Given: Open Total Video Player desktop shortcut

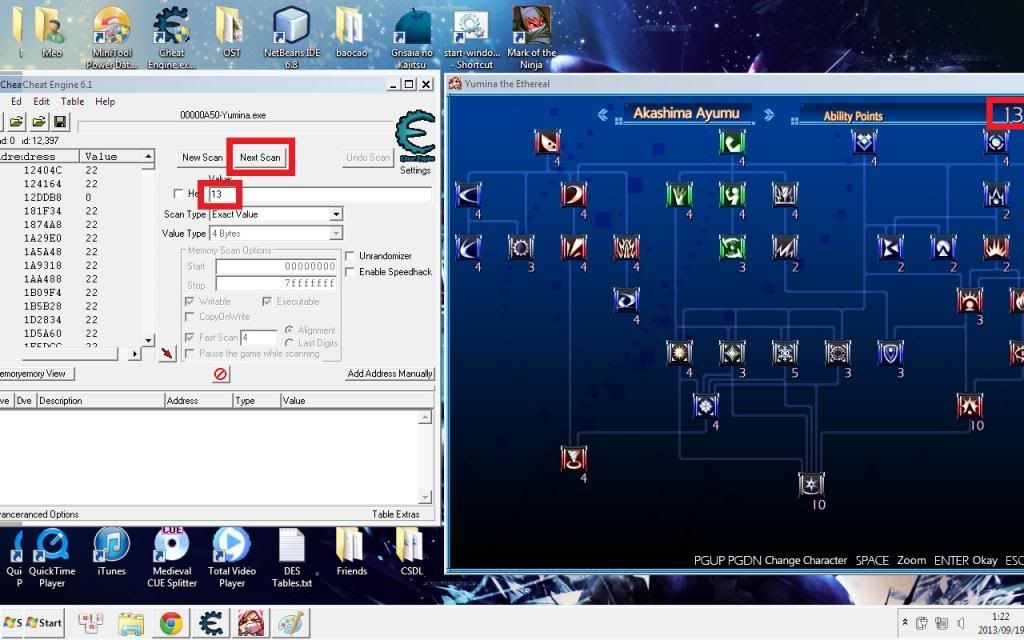Looking at the screenshot, I should [232, 558].
